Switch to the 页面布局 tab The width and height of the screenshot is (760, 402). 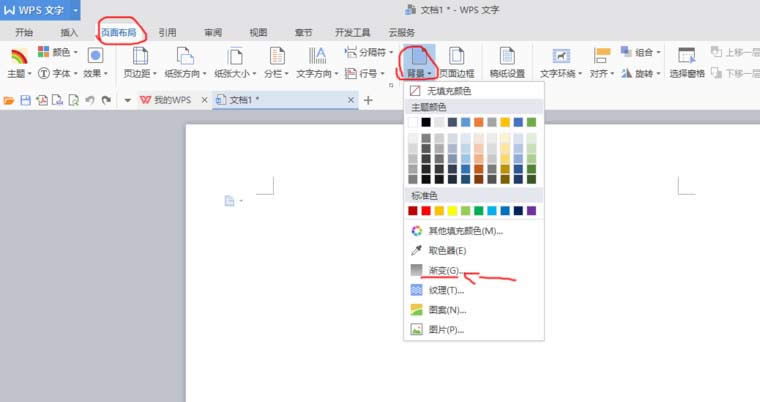pyautogui.click(x=118, y=32)
